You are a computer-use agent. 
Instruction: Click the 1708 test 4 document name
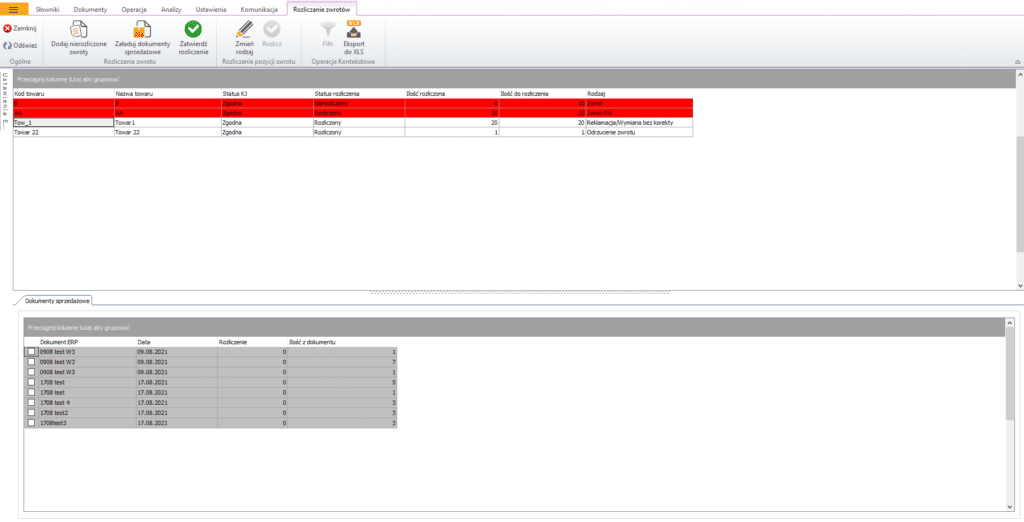pos(86,402)
